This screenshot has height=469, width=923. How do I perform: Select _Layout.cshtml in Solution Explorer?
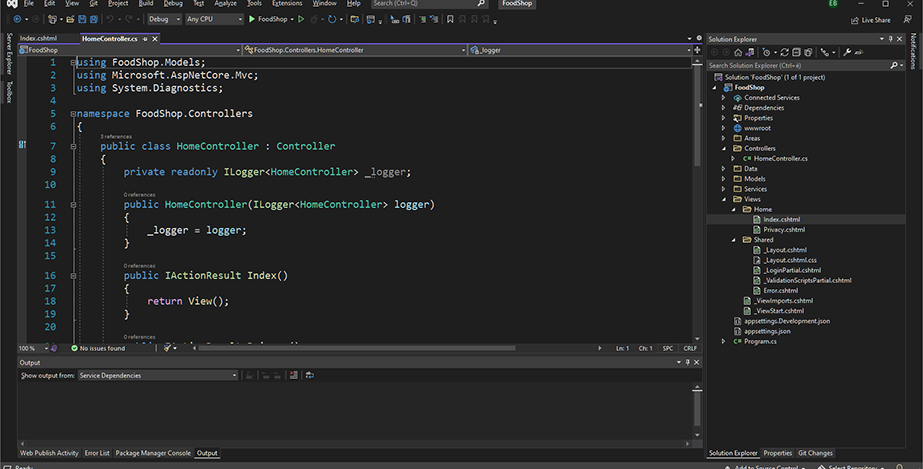[x=785, y=250]
